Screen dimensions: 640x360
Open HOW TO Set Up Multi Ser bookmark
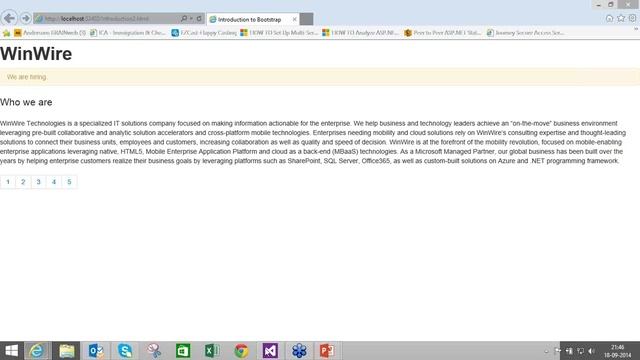coord(279,33)
